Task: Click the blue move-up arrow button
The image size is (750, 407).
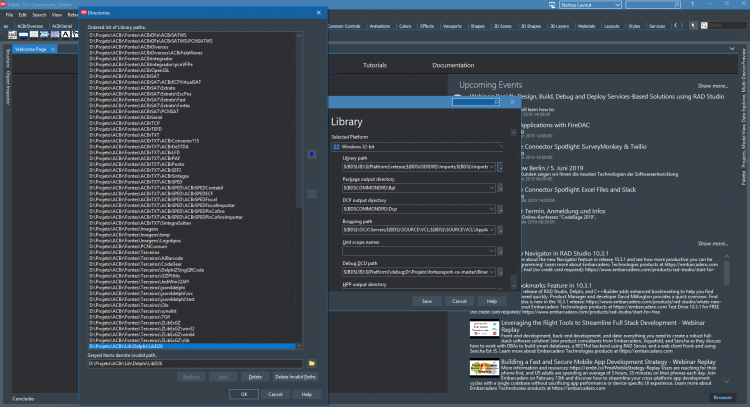Action: [312, 154]
